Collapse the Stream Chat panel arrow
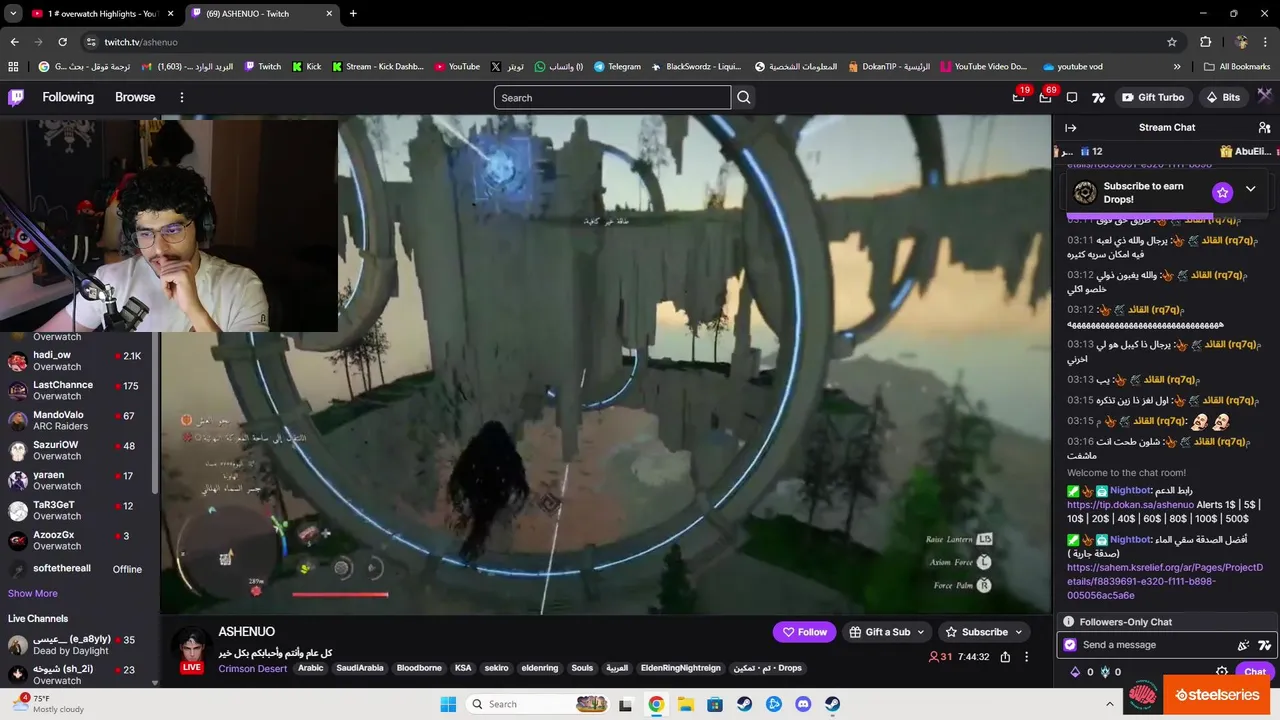 [x=1070, y=127]
